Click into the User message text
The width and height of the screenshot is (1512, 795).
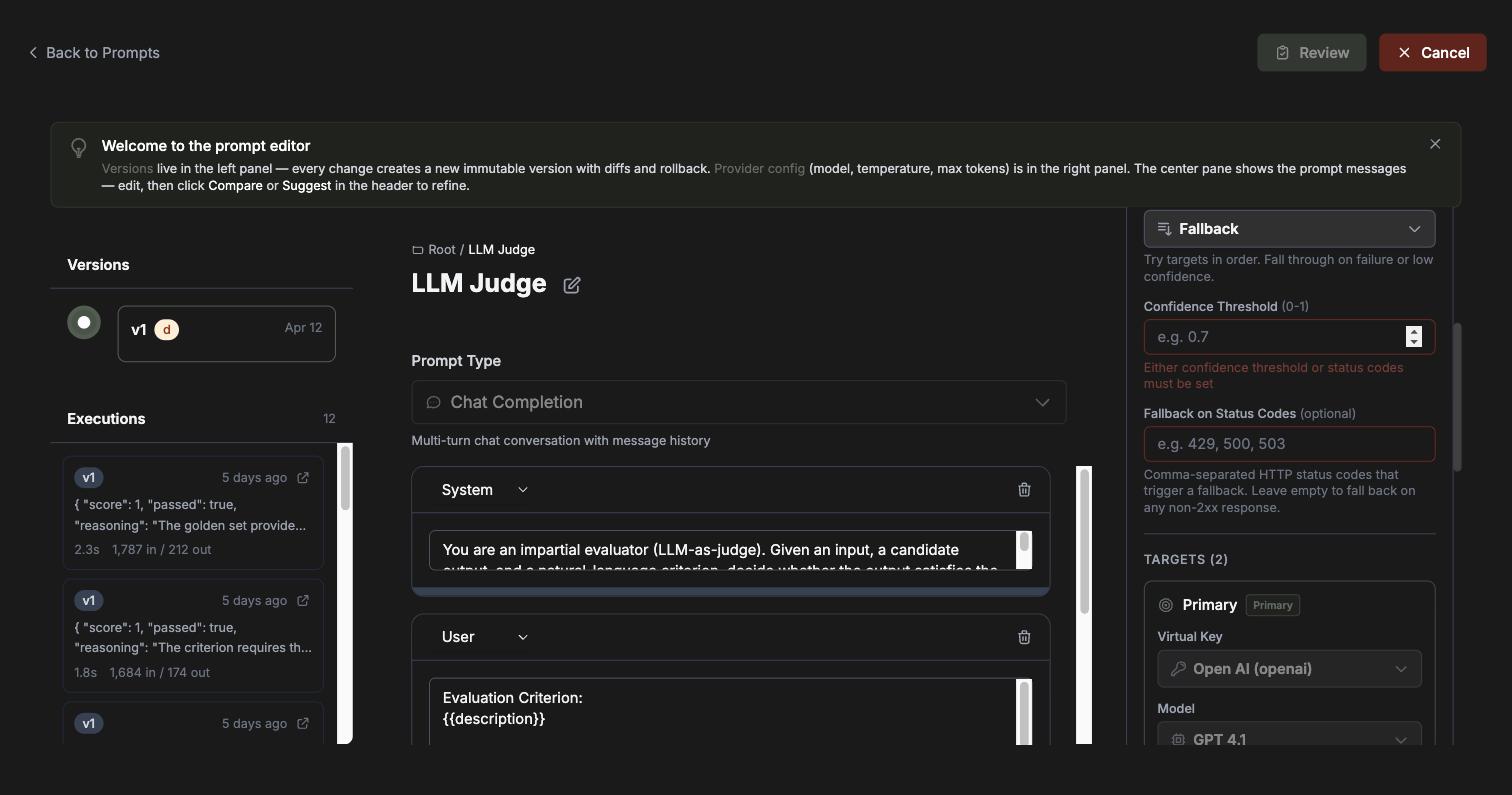(x=722, y=712)
